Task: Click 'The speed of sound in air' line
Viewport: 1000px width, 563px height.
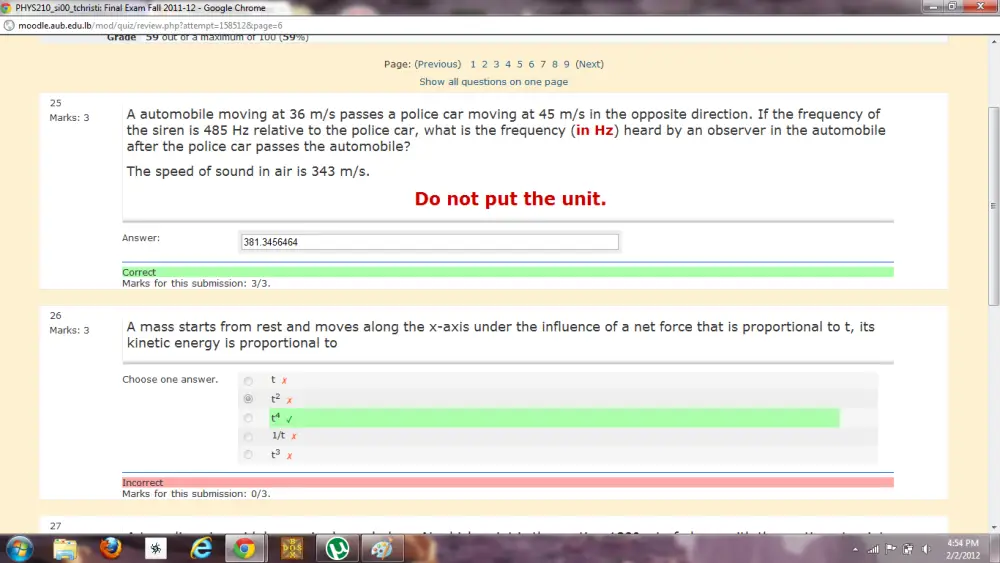Action: click(x=248, y=171)
